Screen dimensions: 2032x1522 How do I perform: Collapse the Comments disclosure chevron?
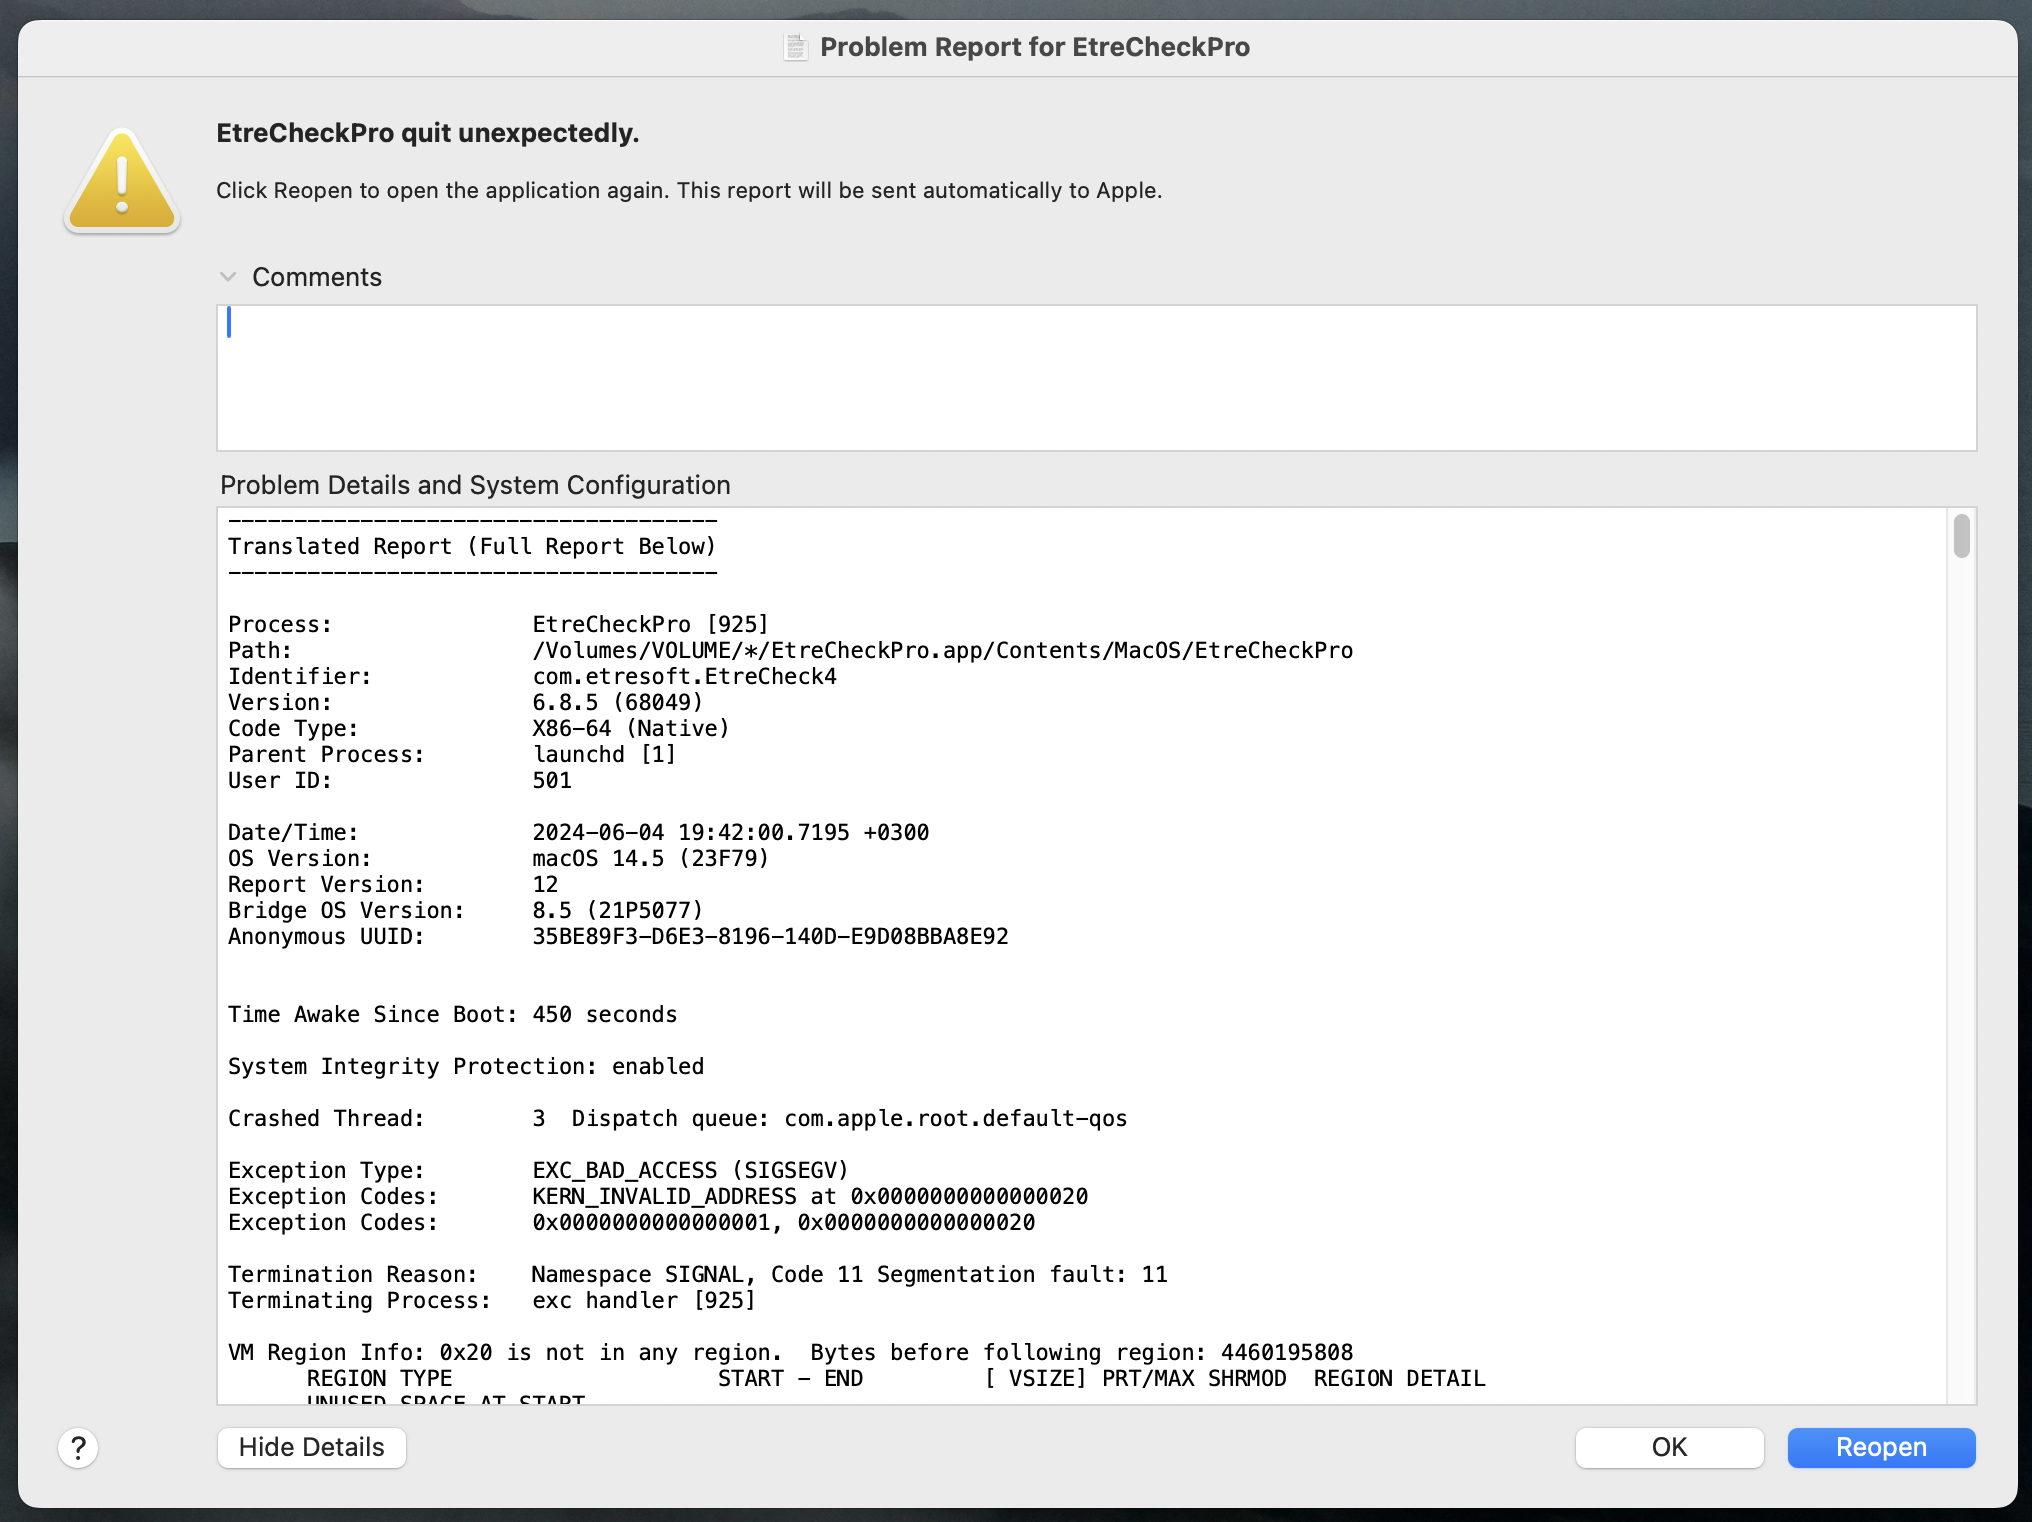coord(228,277)
